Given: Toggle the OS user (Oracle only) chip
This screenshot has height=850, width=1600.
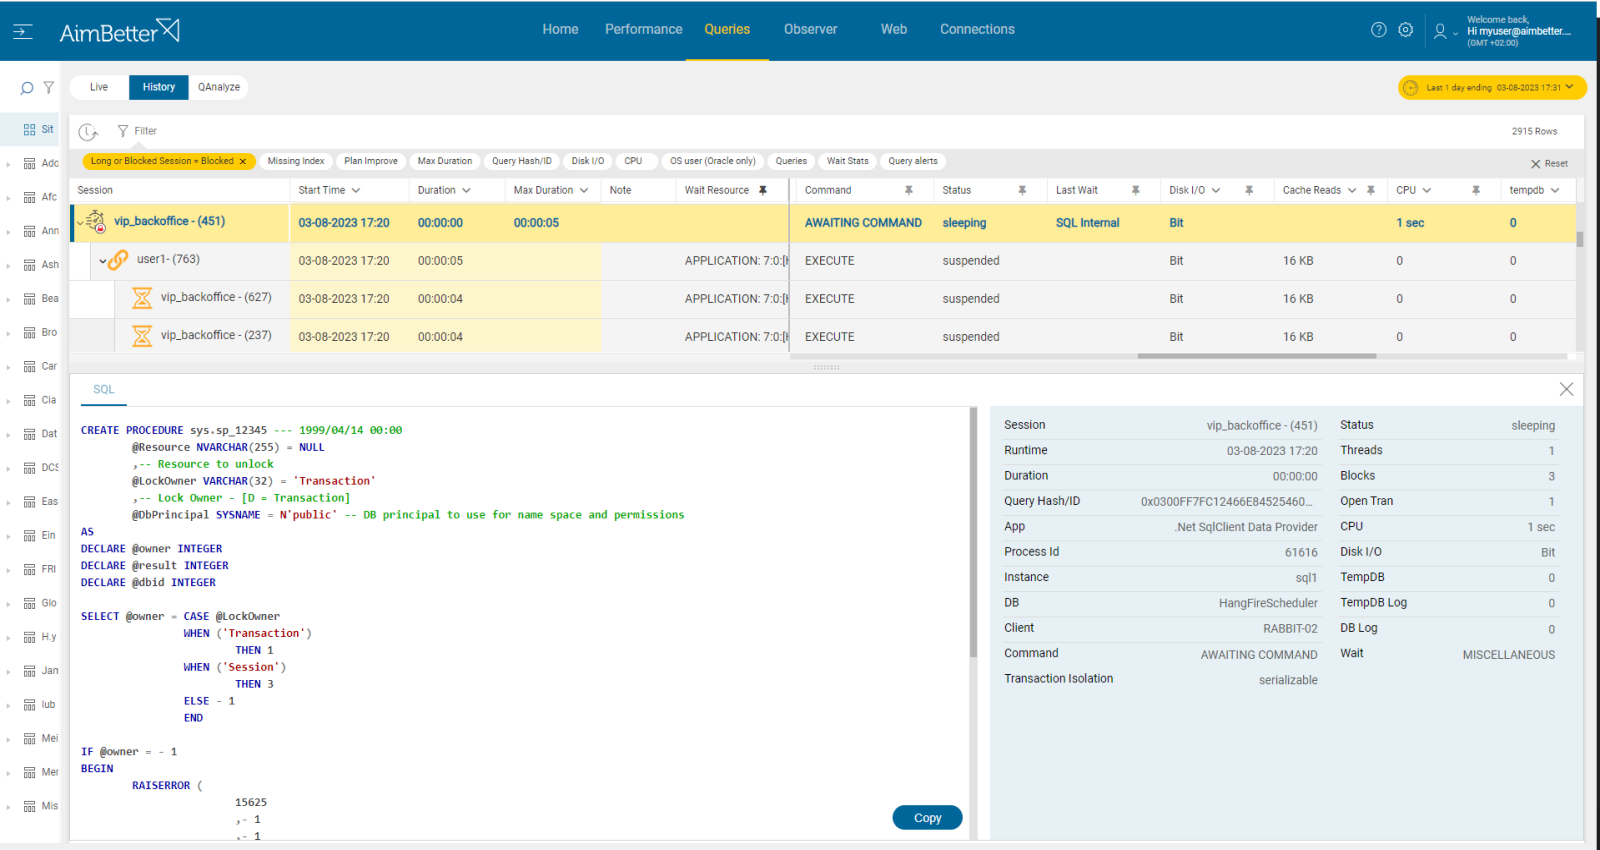Looking at the screenshot, I should (713, 161).
